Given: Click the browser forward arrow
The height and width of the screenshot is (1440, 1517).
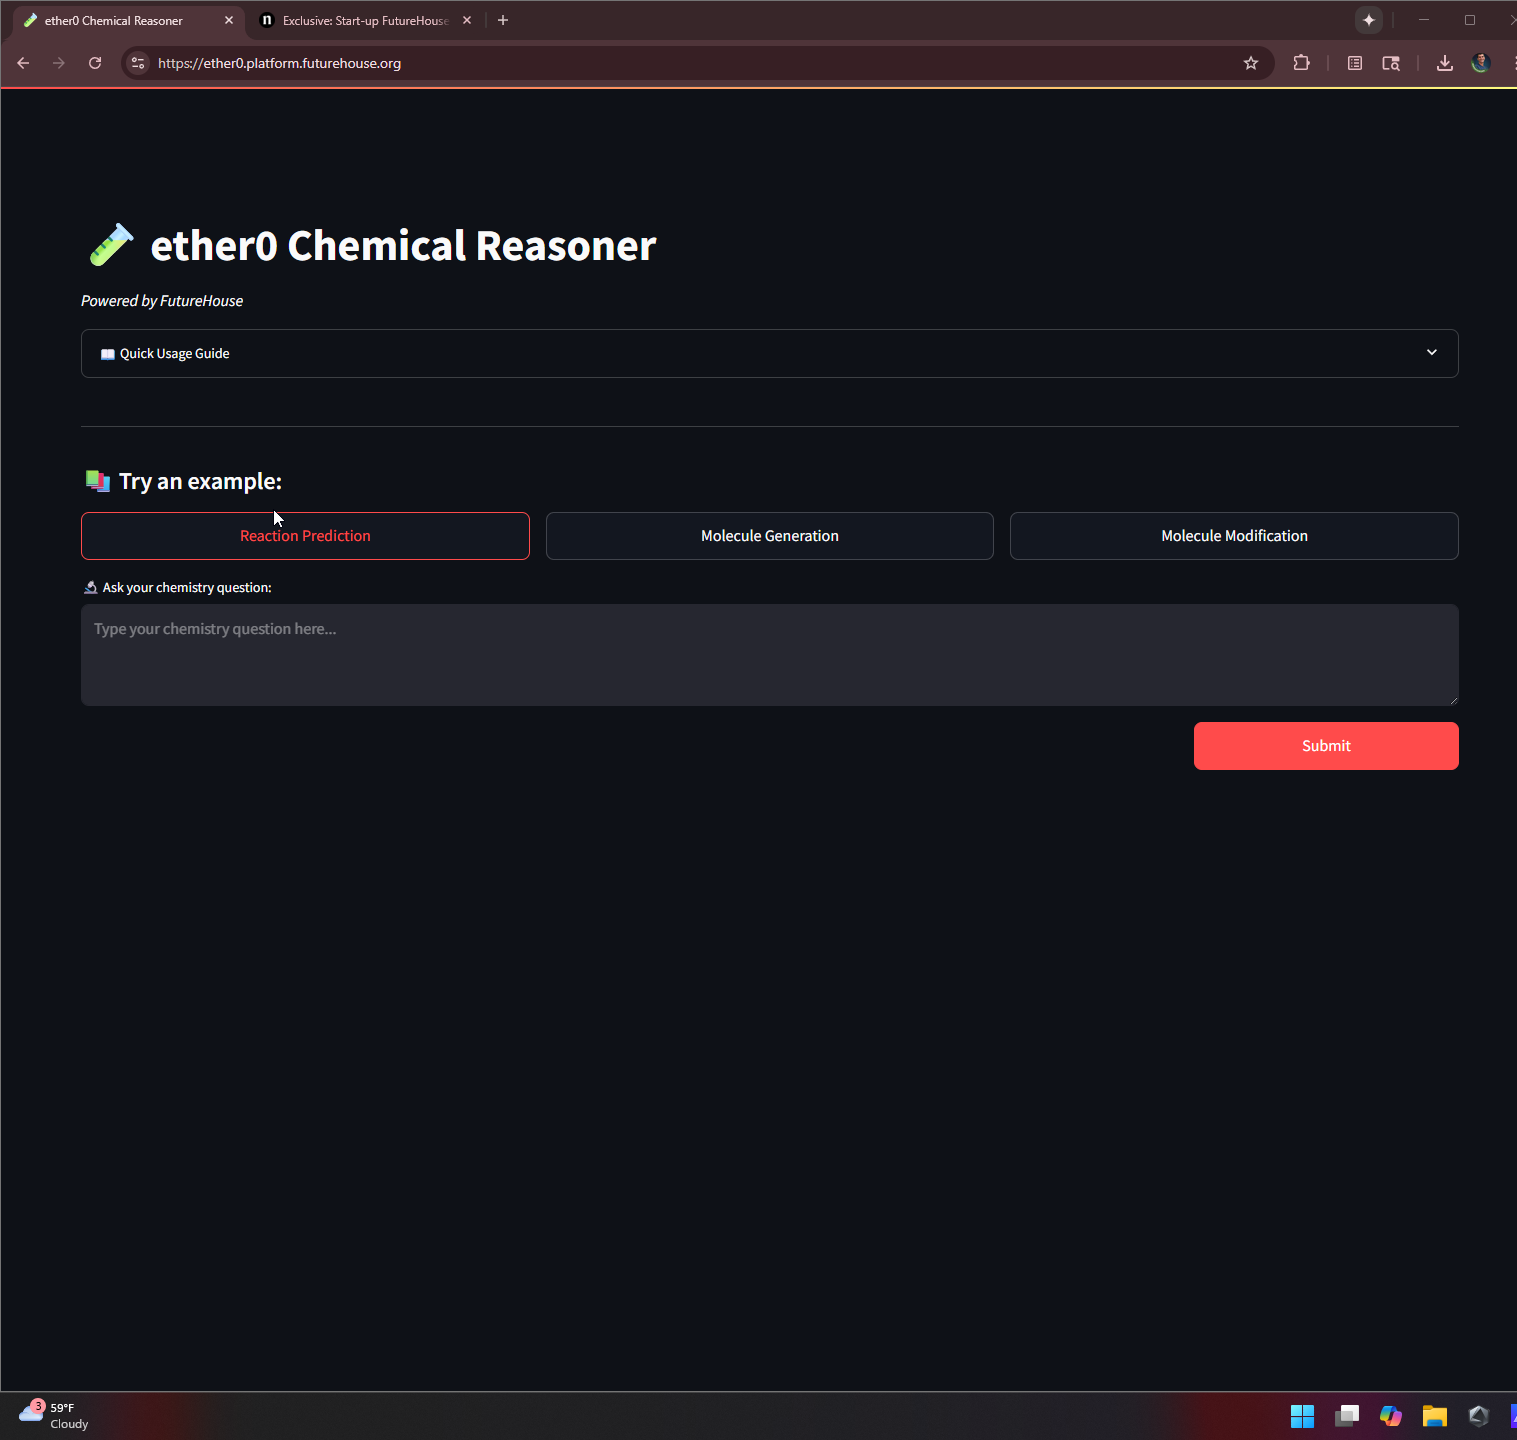Looking at the screenshot, I should click(x=59, y=63).
